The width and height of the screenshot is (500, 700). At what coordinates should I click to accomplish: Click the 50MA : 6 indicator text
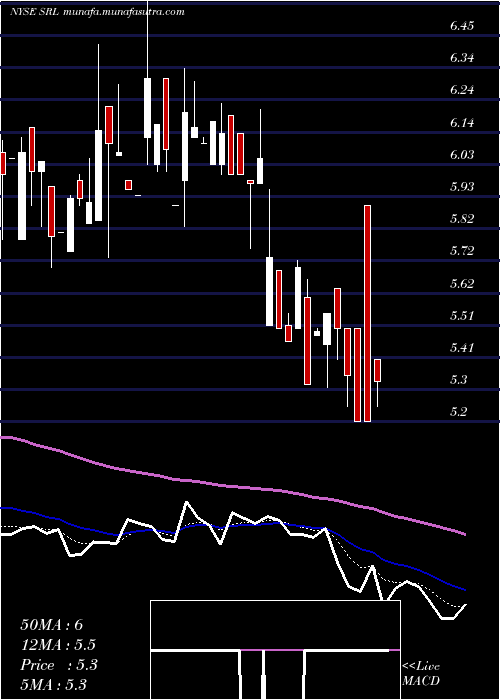click(x=52, y=625)
